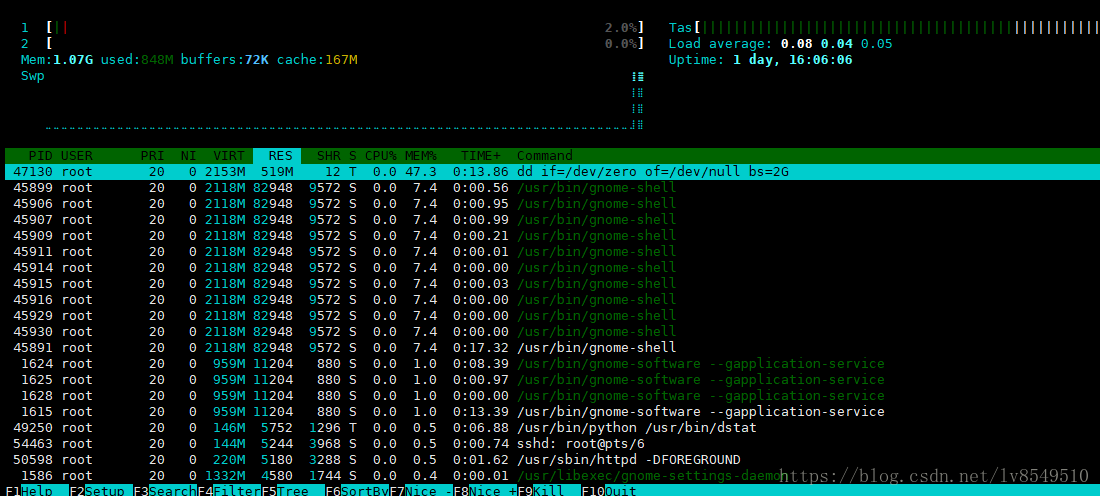Click the 0:17.32 TIME+ value
This screenshot has width=1100, height=496.
[x=481, y=347]
